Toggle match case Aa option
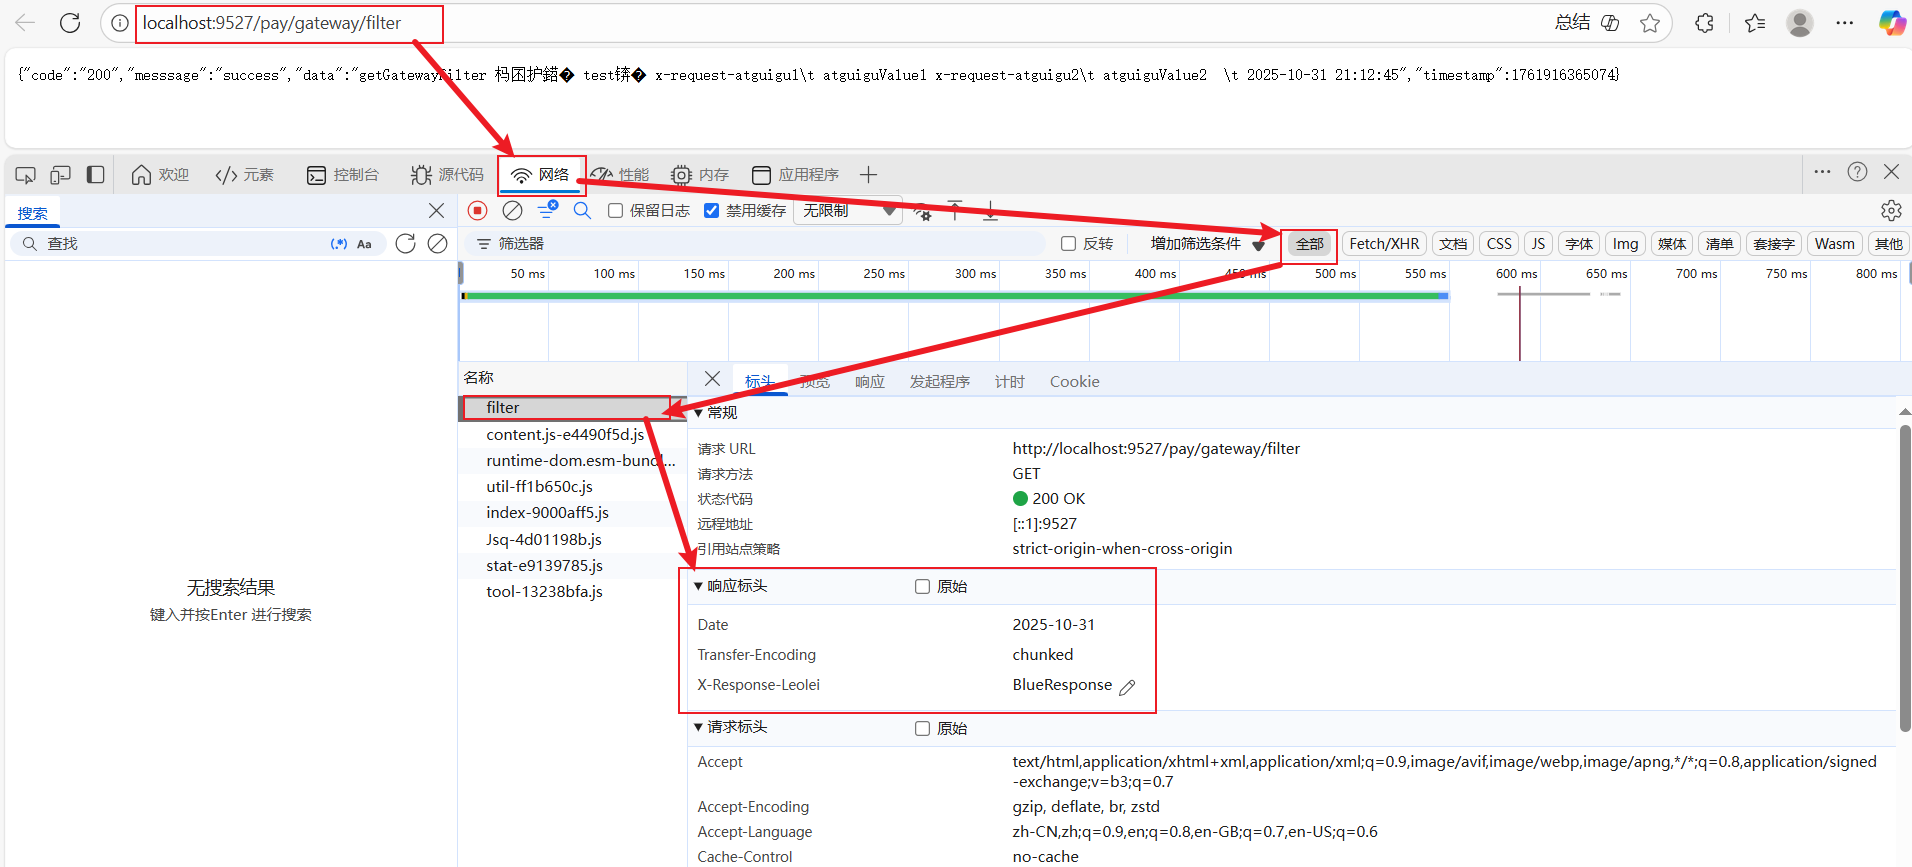 364,244
